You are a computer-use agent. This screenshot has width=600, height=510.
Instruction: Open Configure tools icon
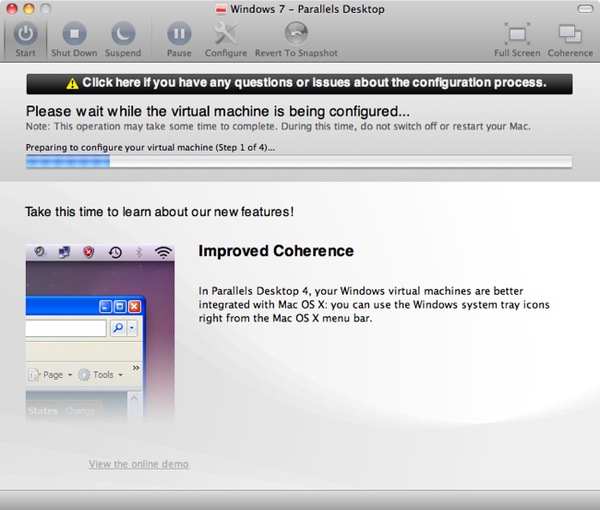click(226, 34)
